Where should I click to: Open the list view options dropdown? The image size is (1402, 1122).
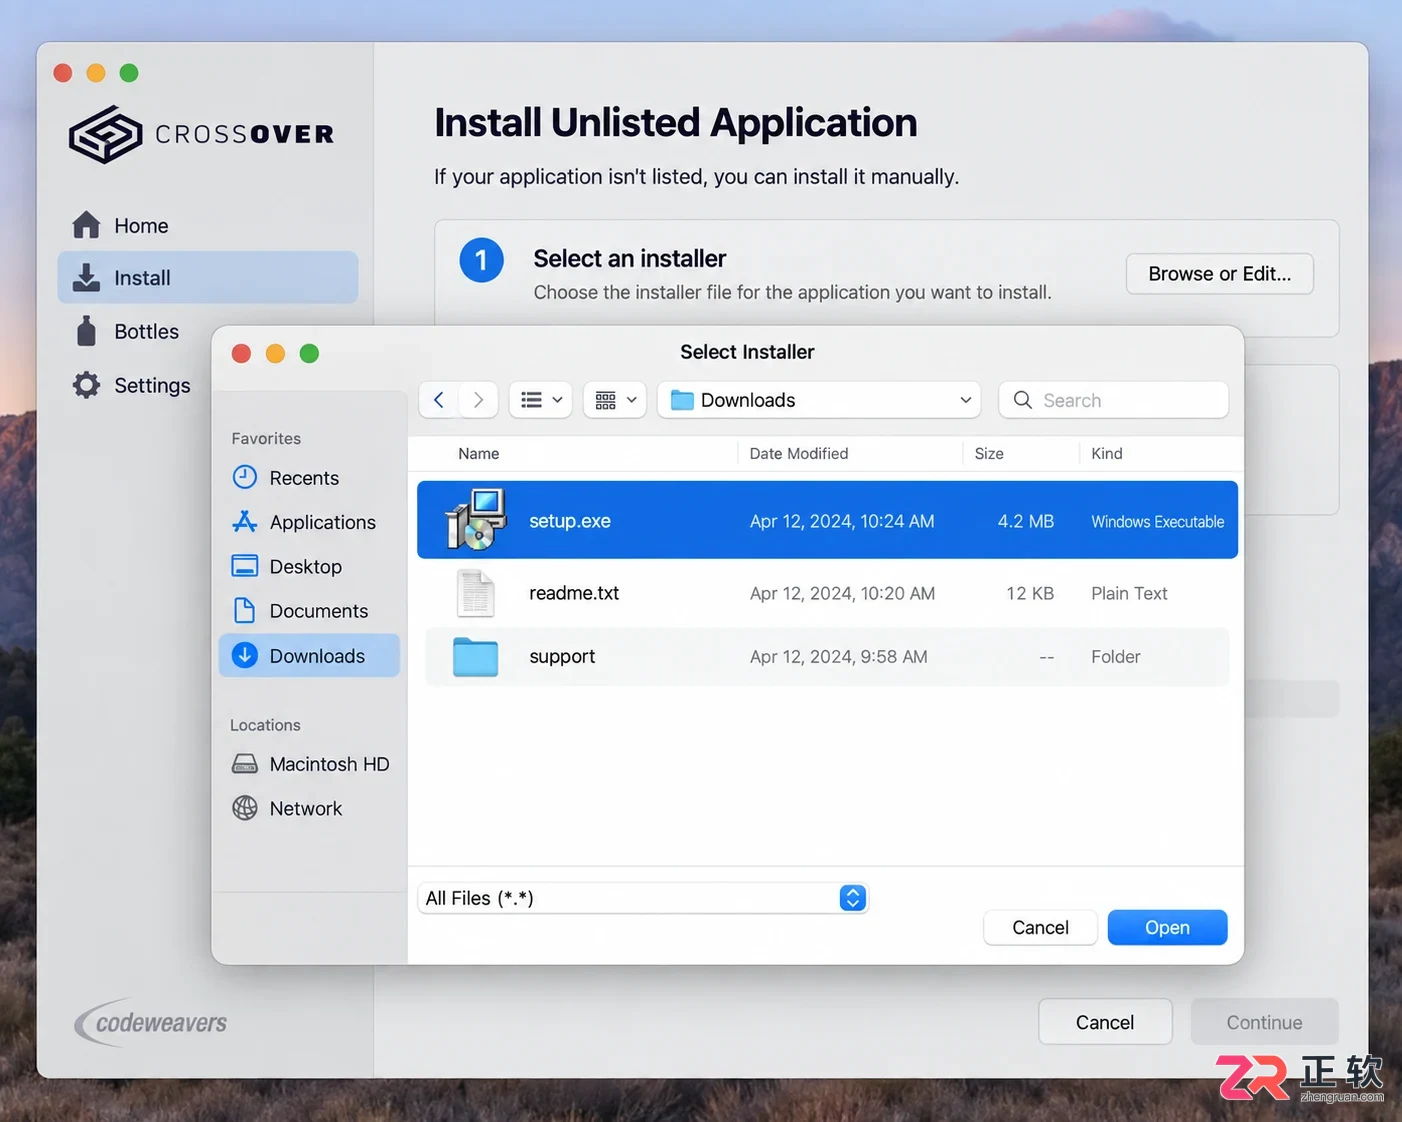click(541, 400)
